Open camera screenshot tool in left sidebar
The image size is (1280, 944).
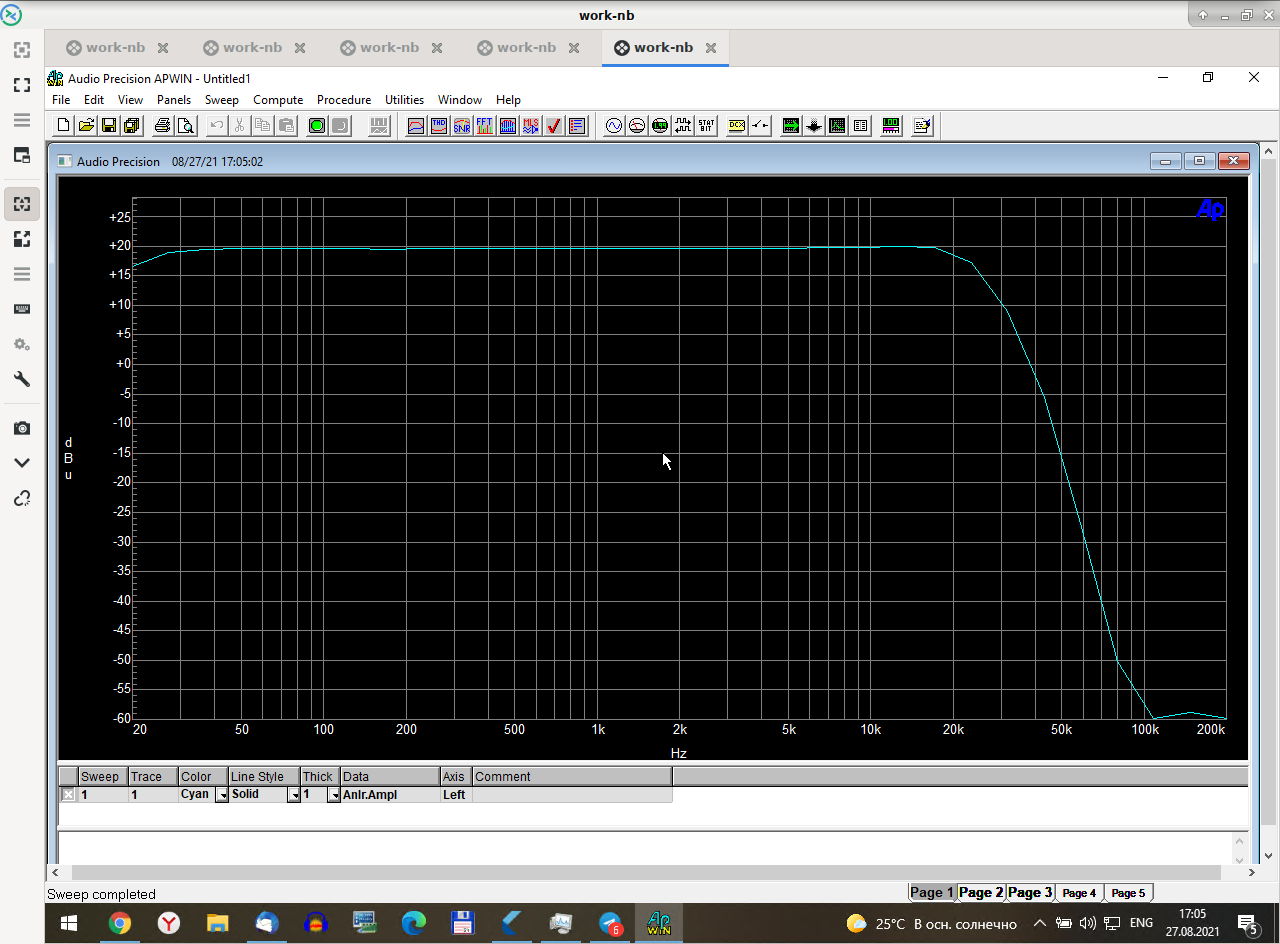[x=22, y=428]
